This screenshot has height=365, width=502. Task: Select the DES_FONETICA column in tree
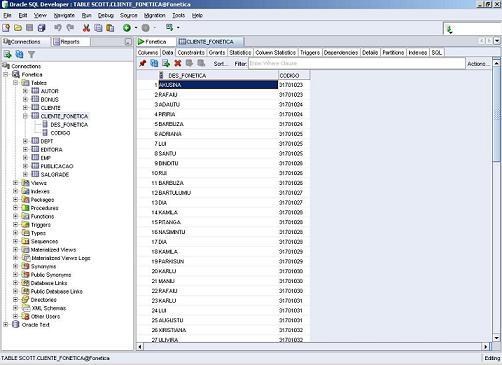pyautogui.click(x=69, y=124)
